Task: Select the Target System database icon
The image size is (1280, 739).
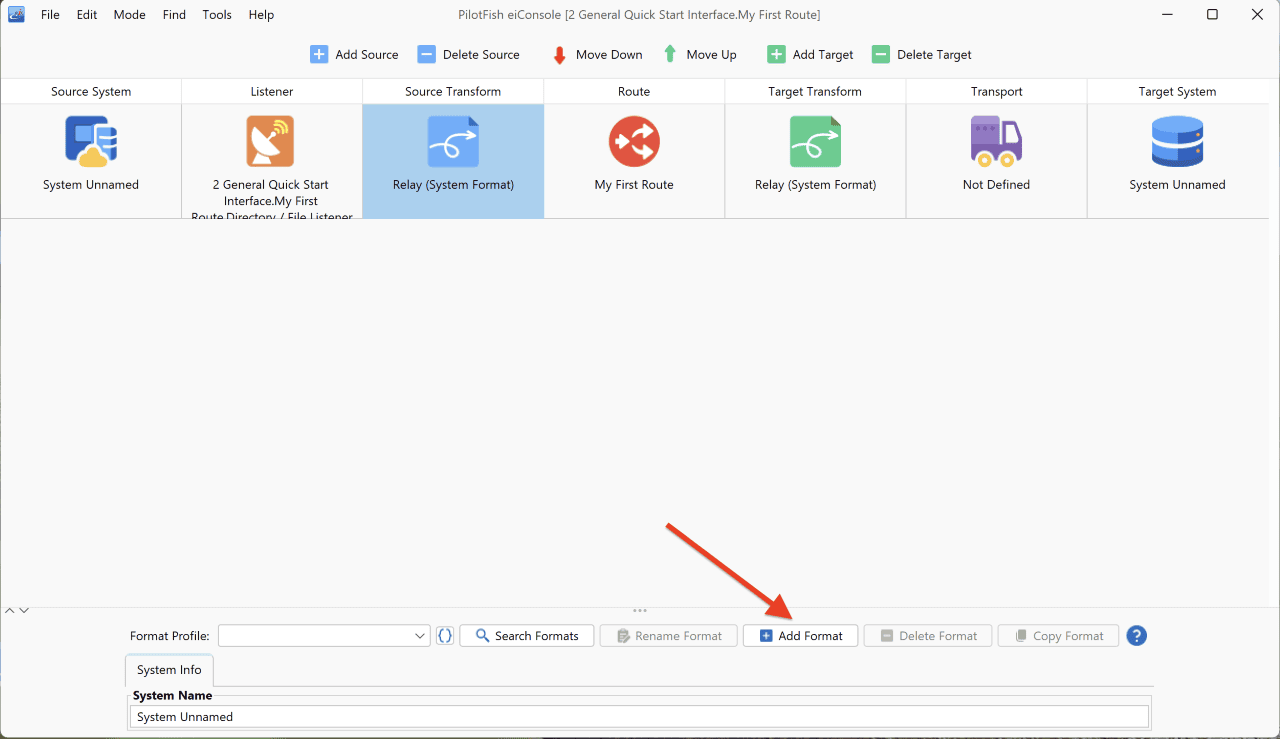Action: pos(1177,141)
